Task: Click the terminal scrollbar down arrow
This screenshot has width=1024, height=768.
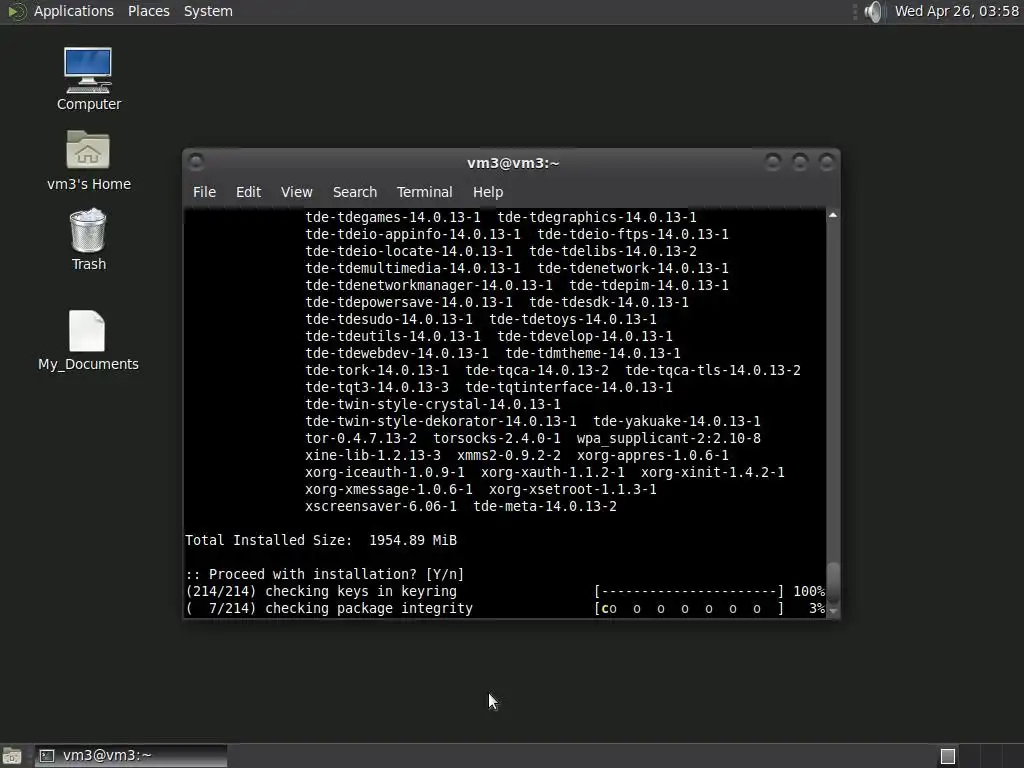Action: pos(833,612)
